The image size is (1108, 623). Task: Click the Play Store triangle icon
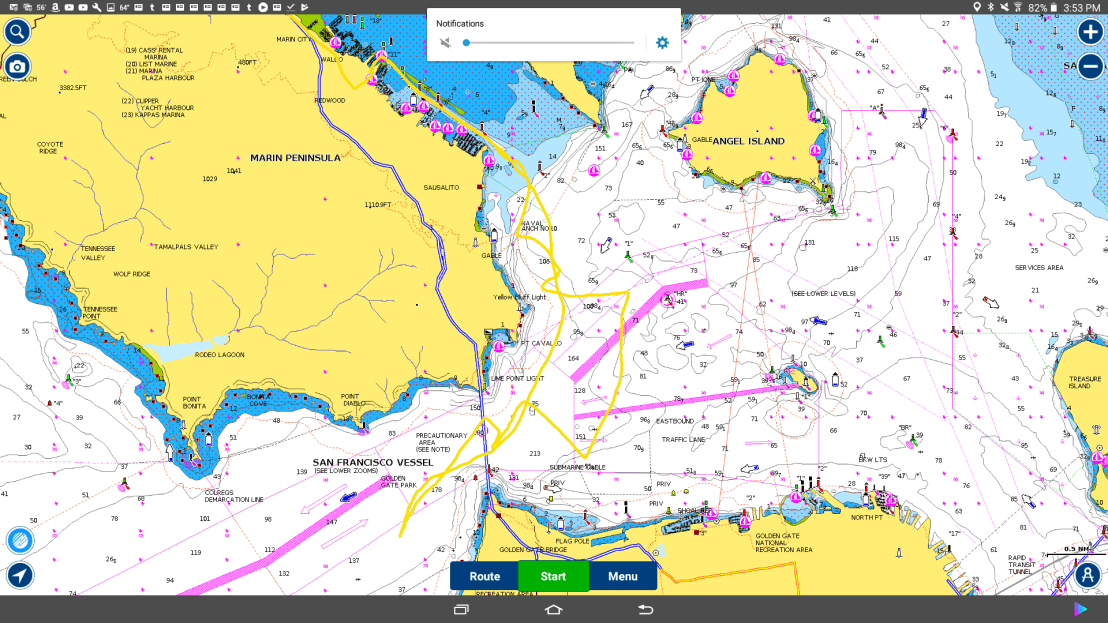click(x=1080, y=609)
